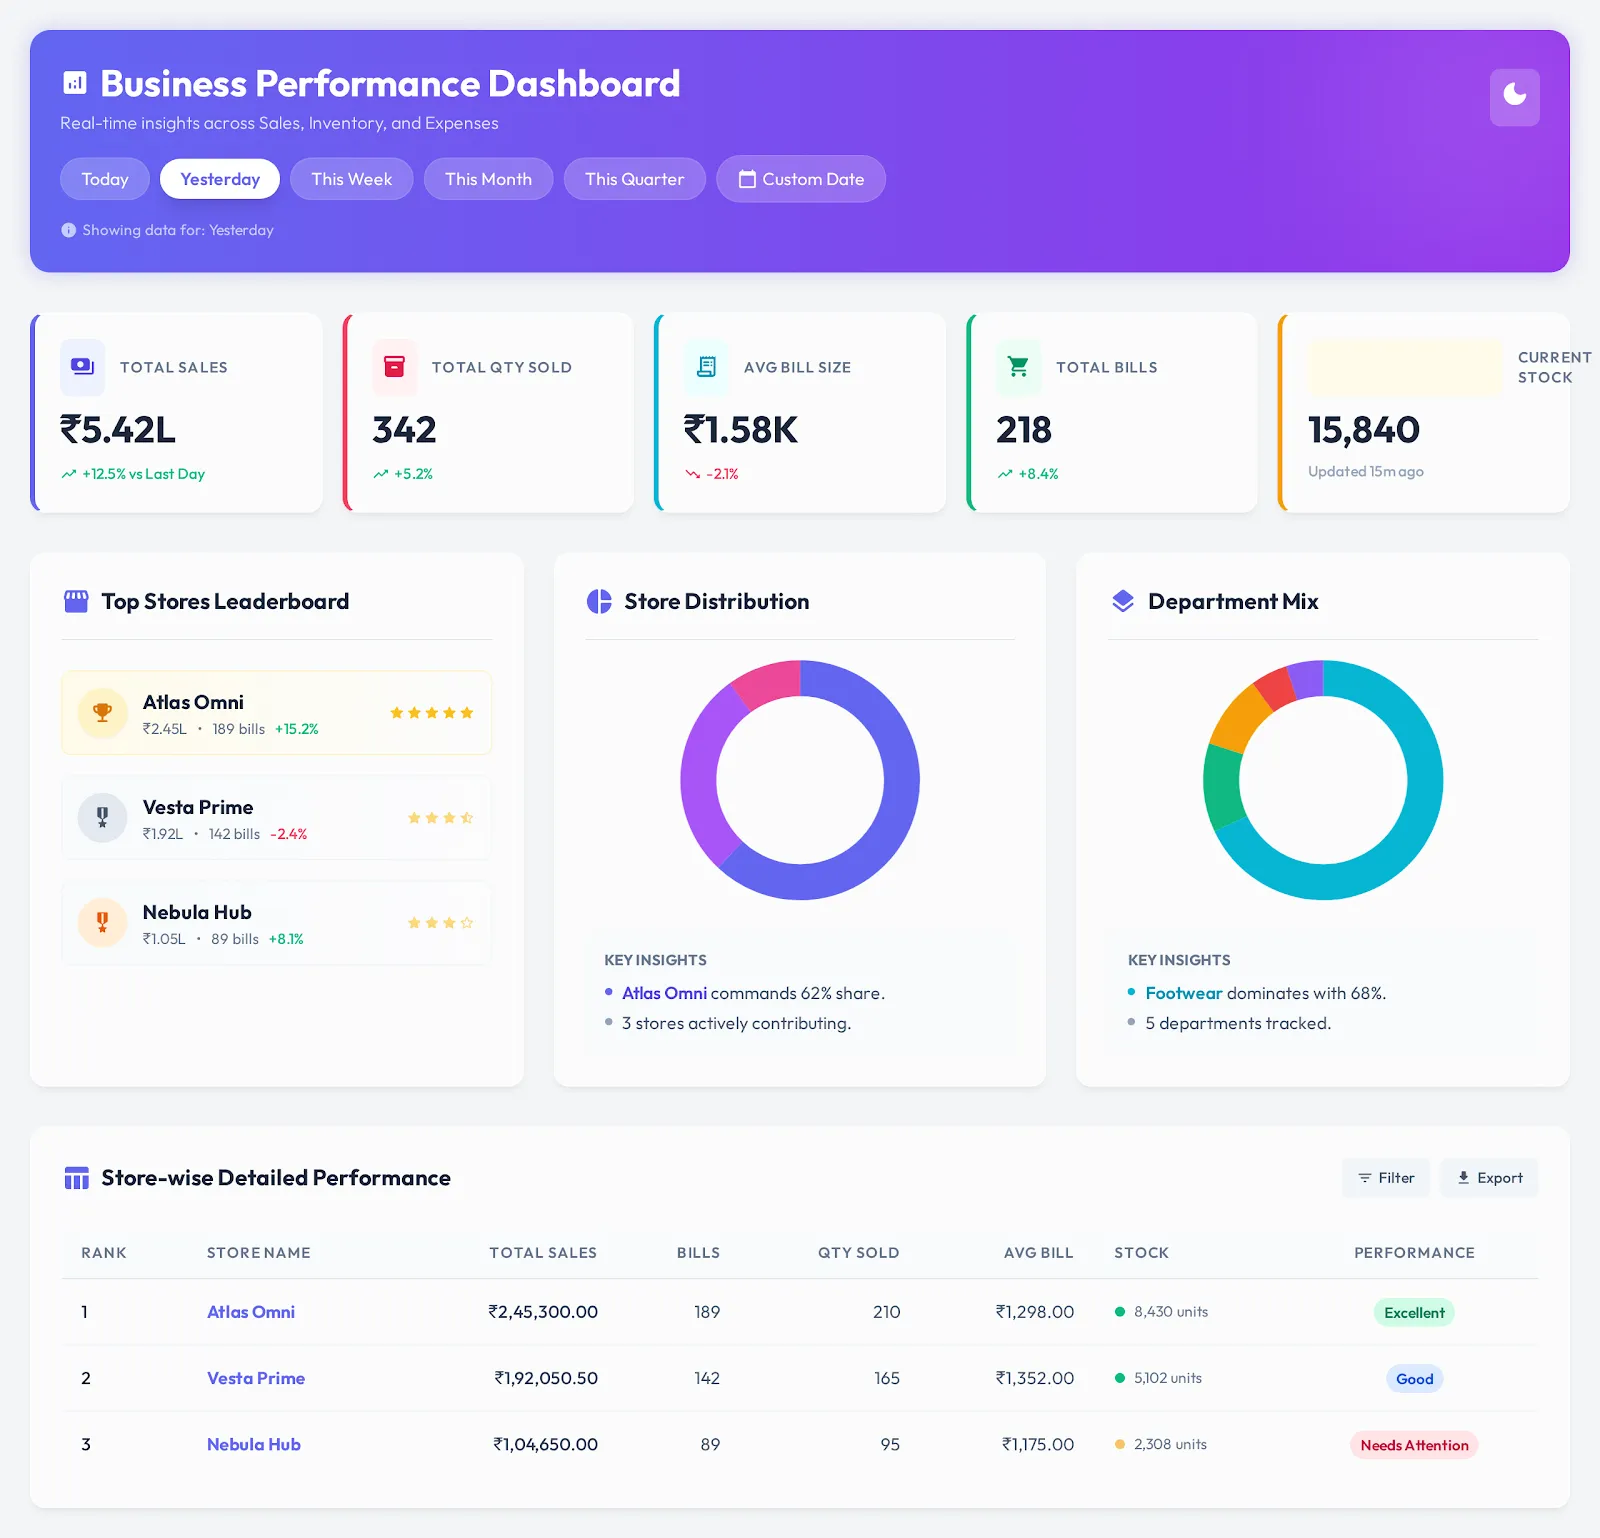Click the pie chart icon beside Store Distribution
Viewport: 1600px width, 1538px height.
tap(597, 601)
